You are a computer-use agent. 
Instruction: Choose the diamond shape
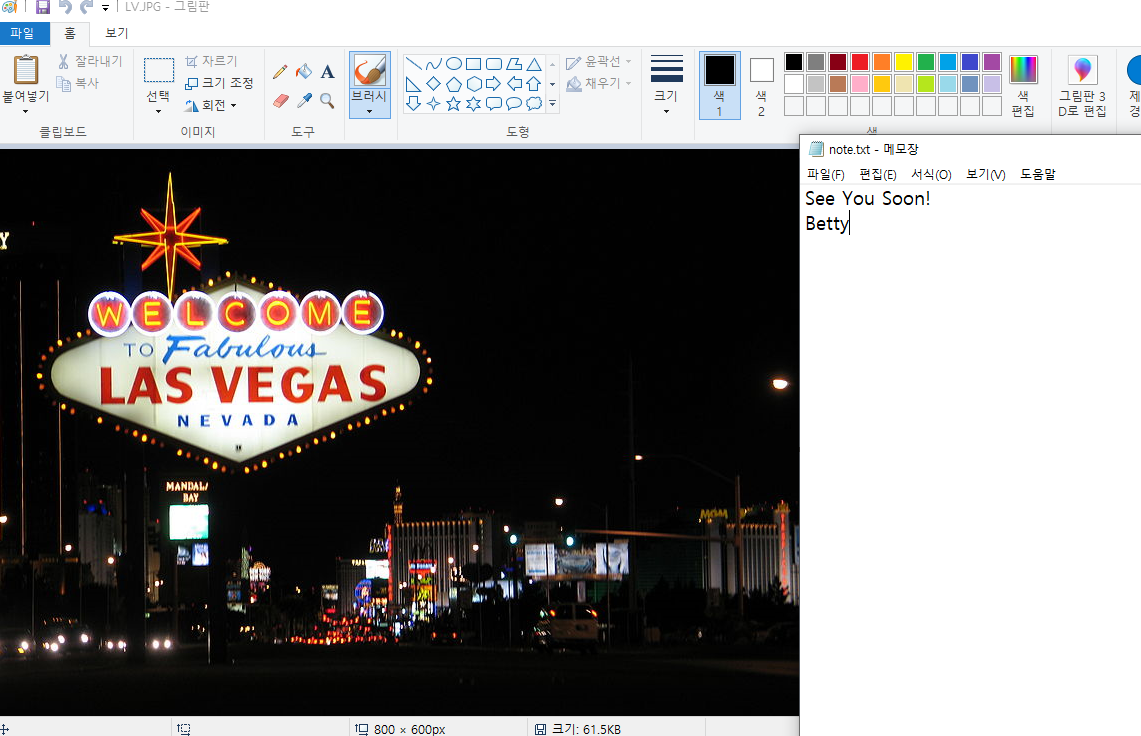tap(434, 83)
